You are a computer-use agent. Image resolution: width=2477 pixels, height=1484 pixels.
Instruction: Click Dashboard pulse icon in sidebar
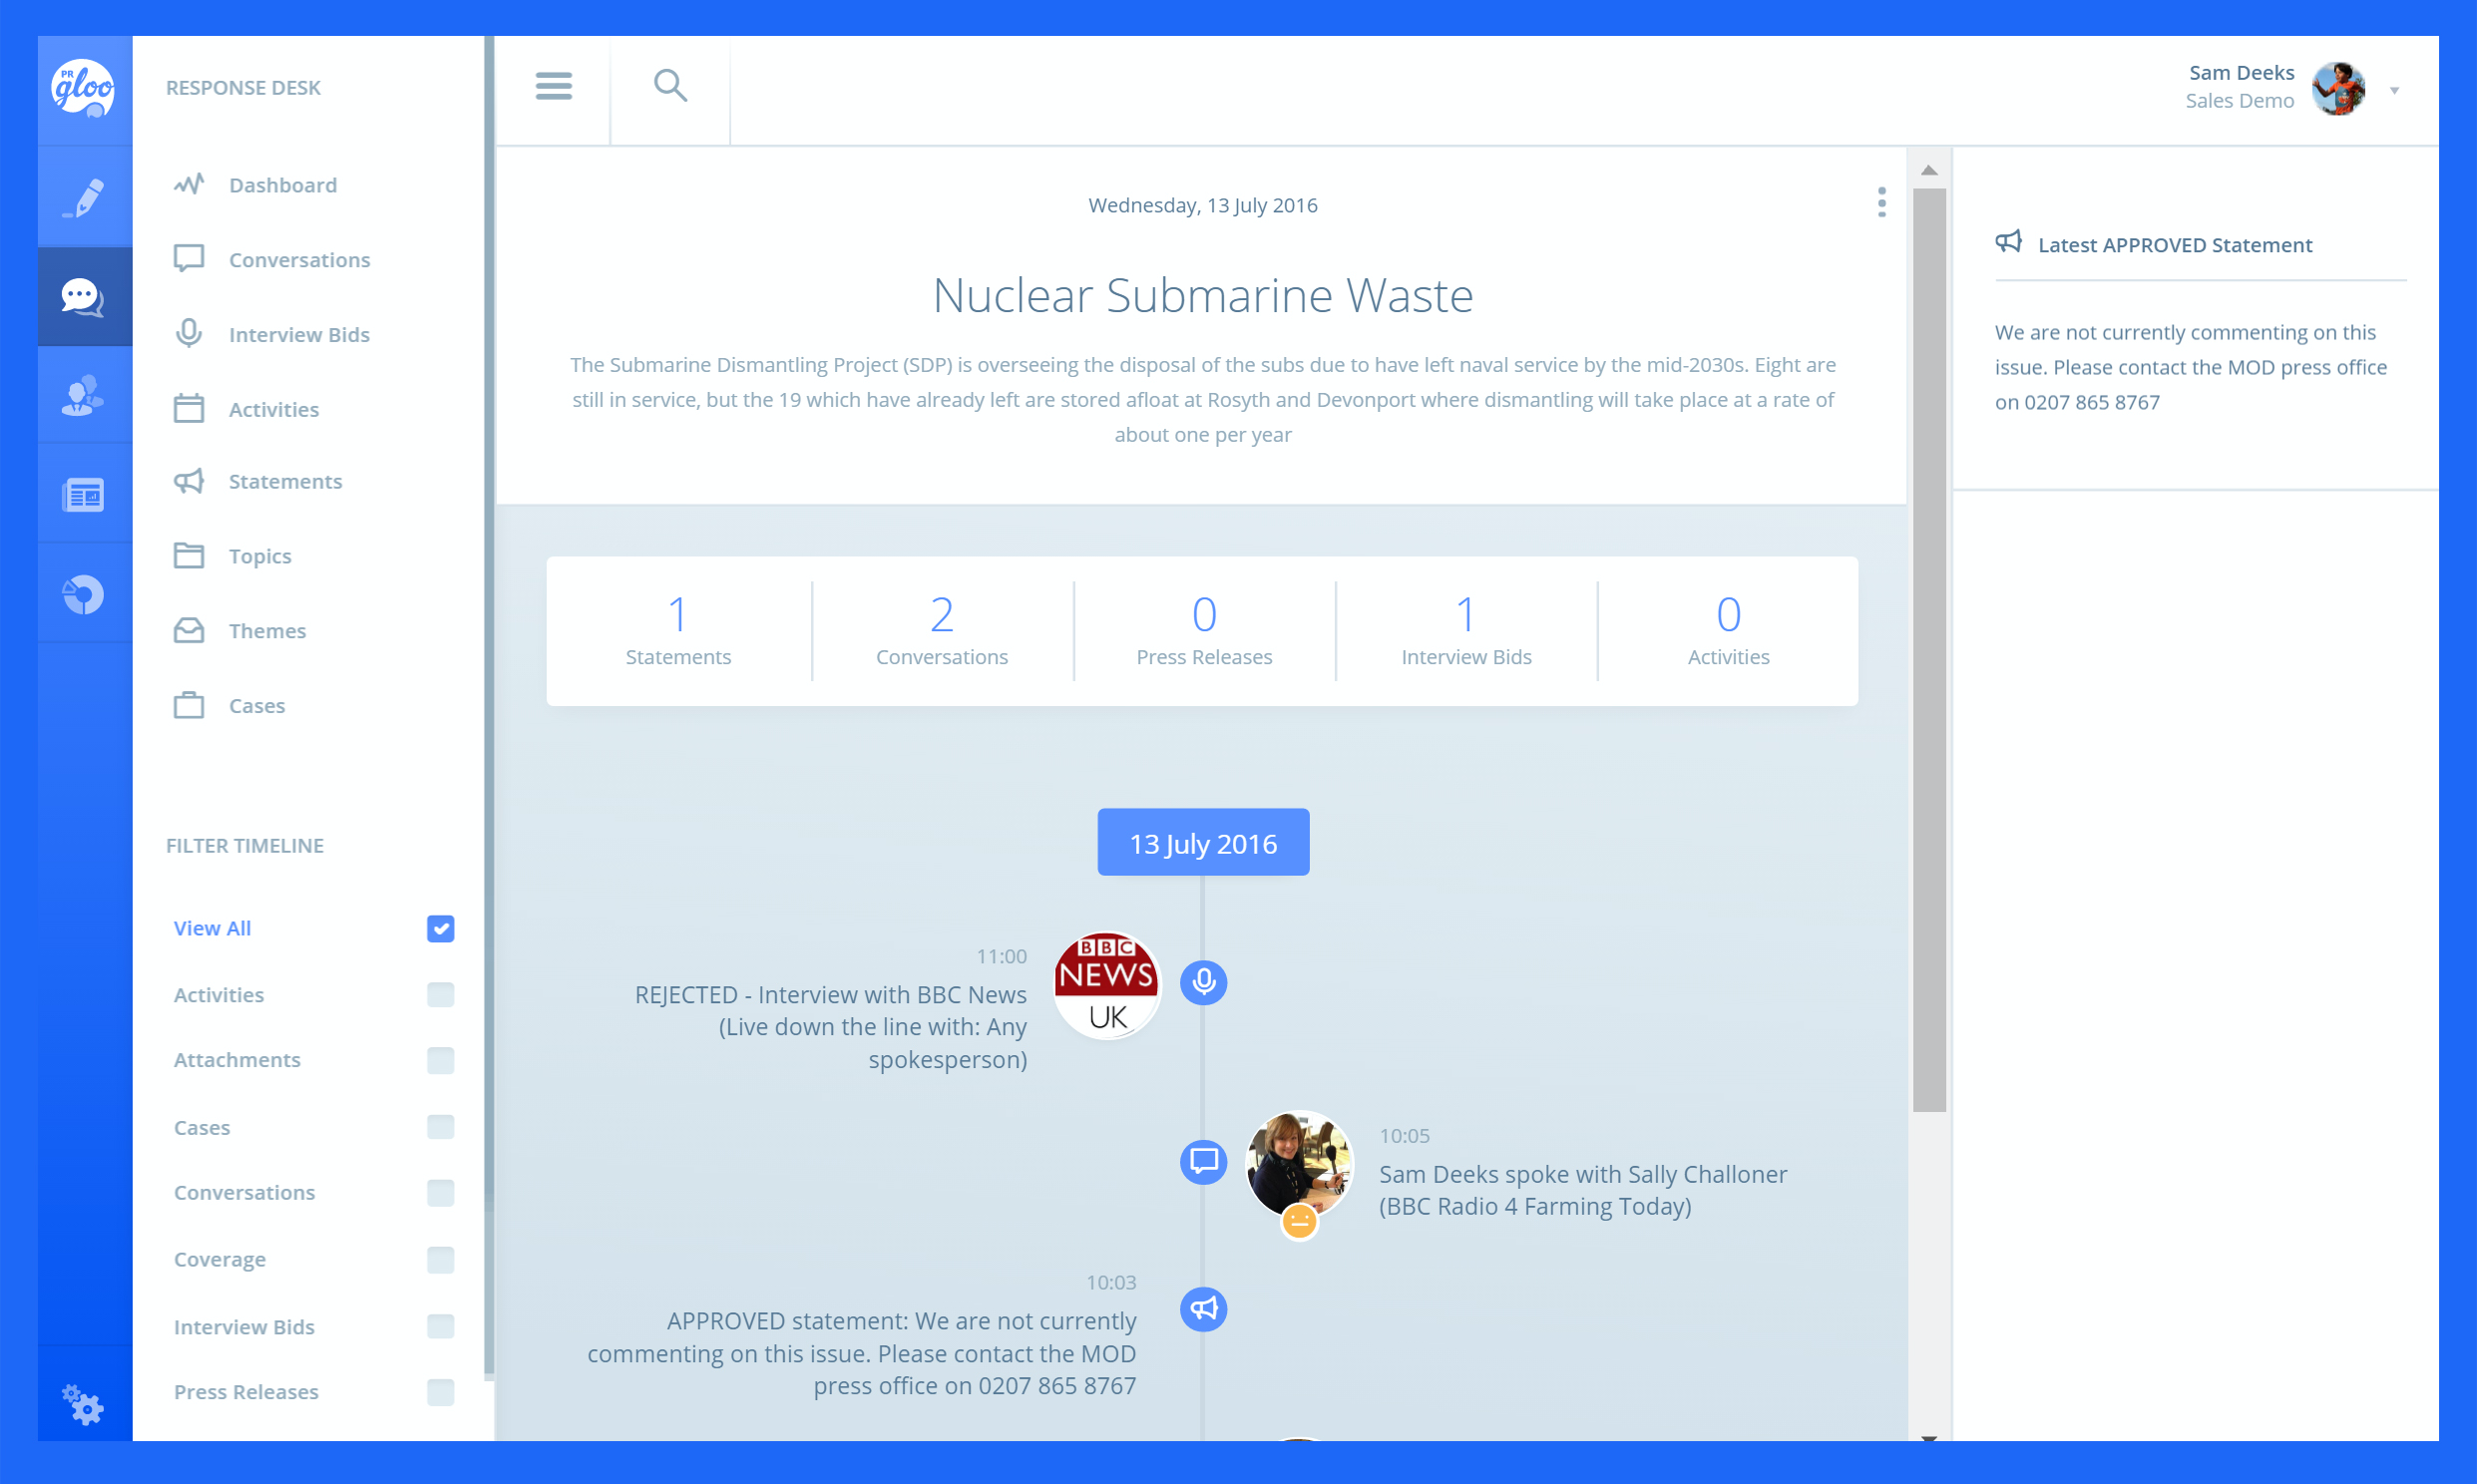[189, 184]
